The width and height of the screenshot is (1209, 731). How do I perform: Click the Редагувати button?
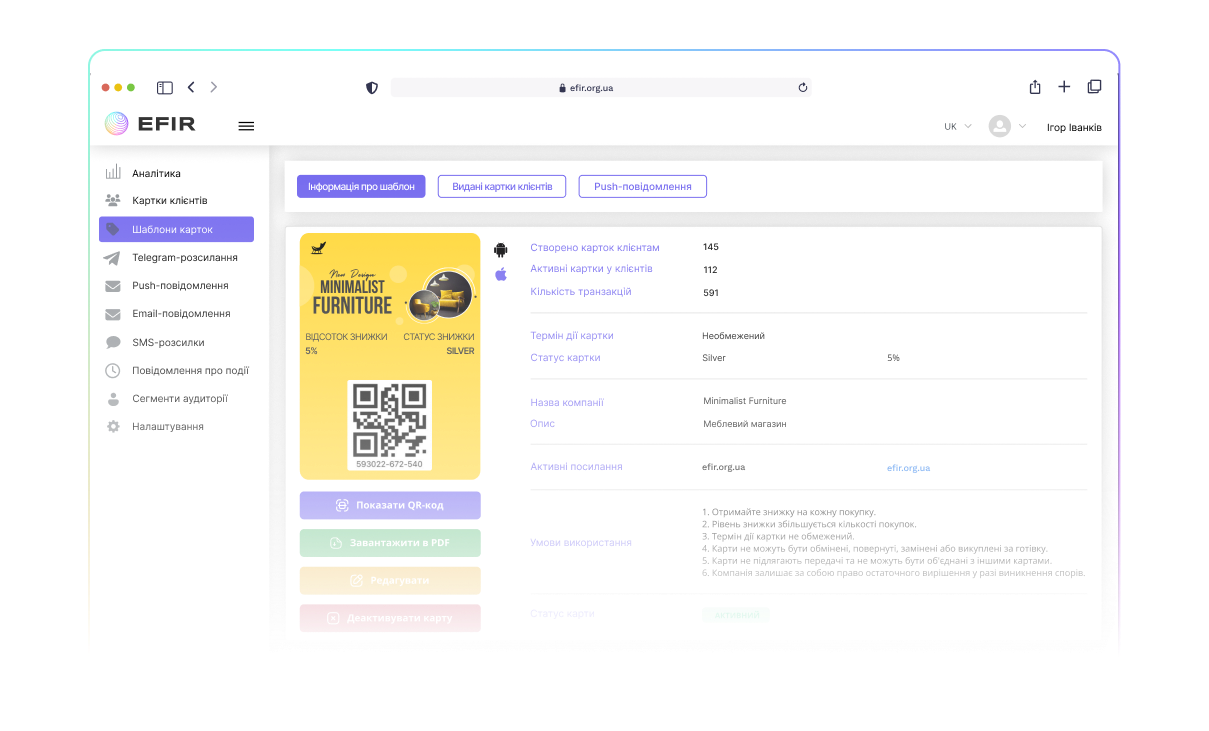(390, 580)
